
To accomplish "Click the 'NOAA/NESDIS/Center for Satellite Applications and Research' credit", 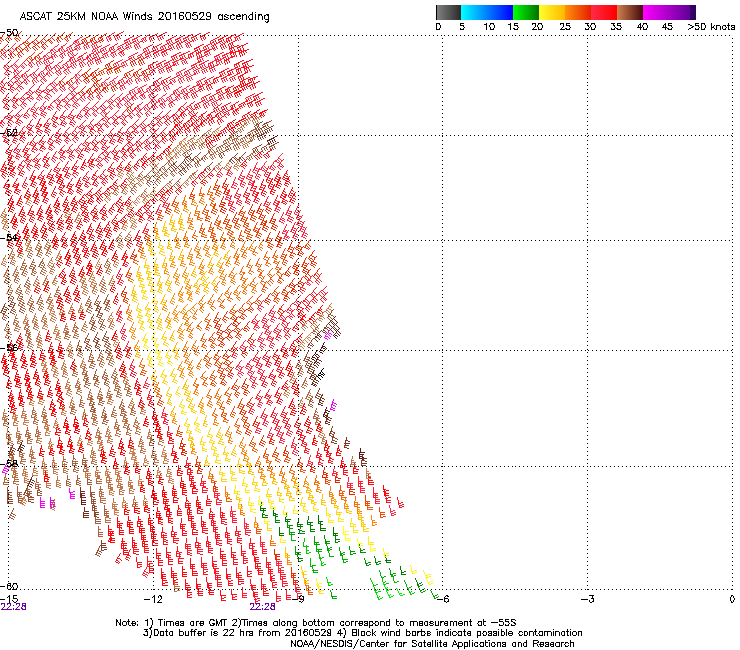I will coord(432,644).
